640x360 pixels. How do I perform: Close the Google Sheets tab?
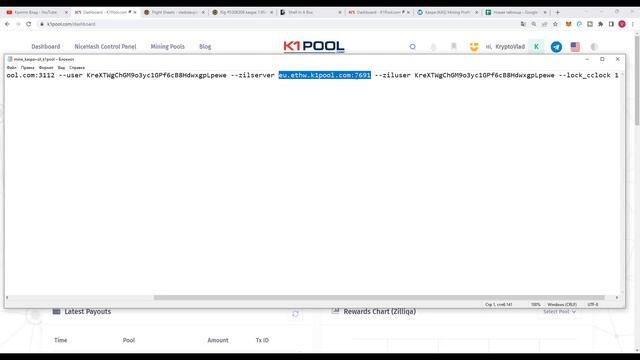[545, 12]
